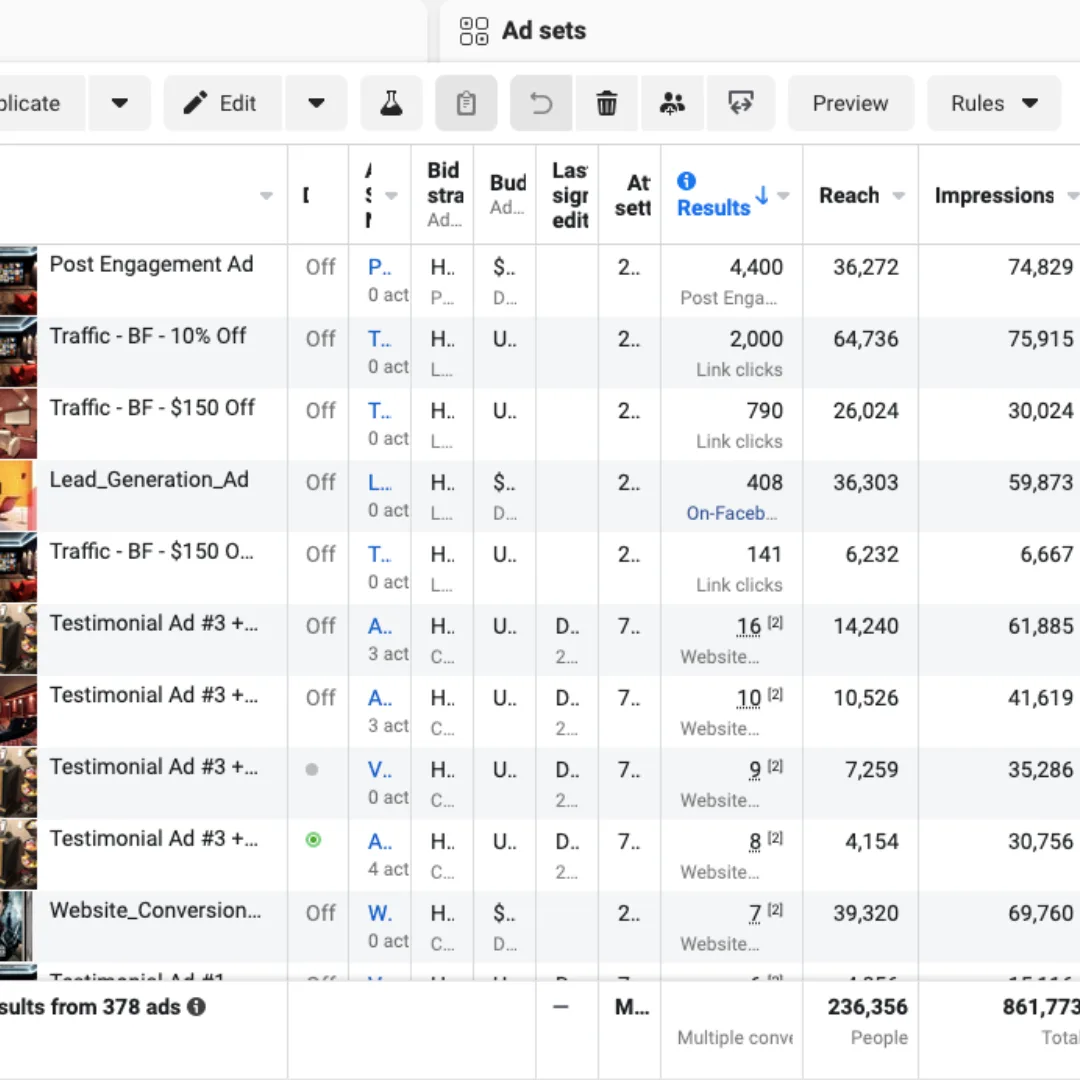Open On-Faceb... link under 408 results
This screenshot has width=1080, height=1080.
pos(731,513)
